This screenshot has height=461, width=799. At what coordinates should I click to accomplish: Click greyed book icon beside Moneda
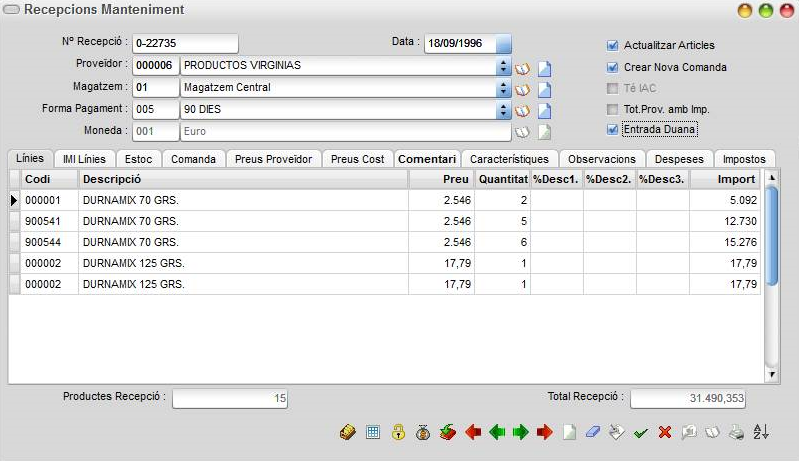(522, 132)
